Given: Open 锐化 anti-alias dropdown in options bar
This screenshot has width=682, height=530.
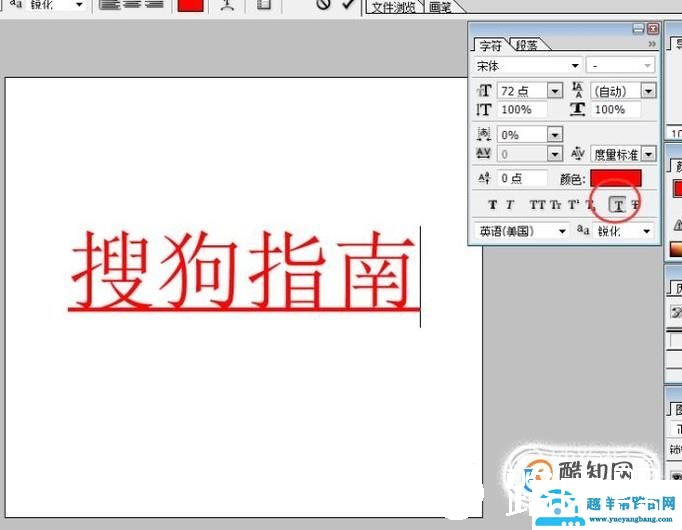Looking at the screenshot, I should (79, 4).
